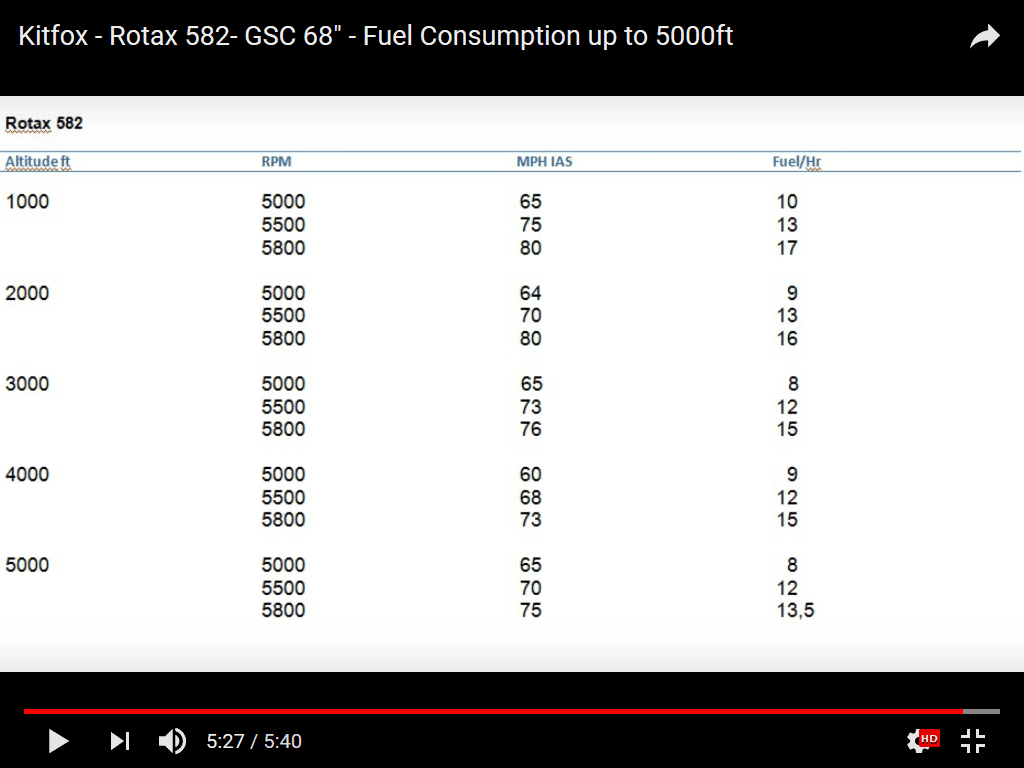
Task: Click the RPM column header
Action: [x=276, y=161]
